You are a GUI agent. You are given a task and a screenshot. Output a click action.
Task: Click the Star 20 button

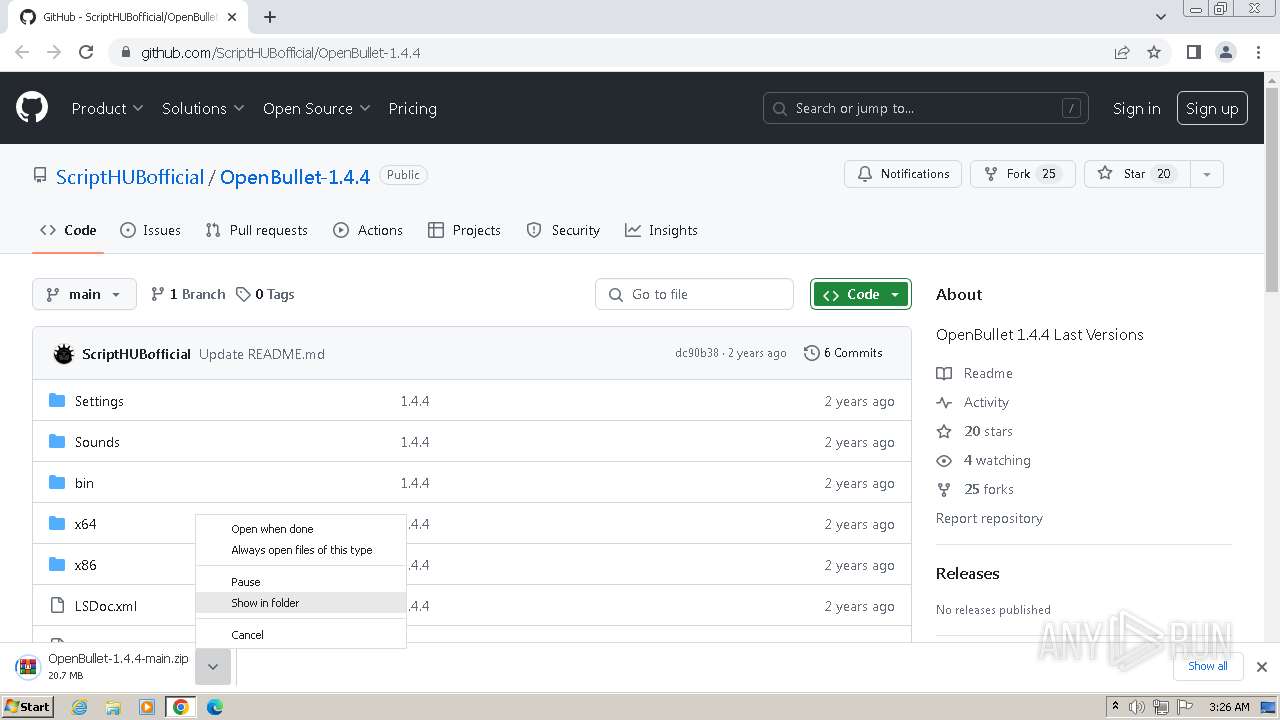pyautogui.click(x=1137, y=174)
